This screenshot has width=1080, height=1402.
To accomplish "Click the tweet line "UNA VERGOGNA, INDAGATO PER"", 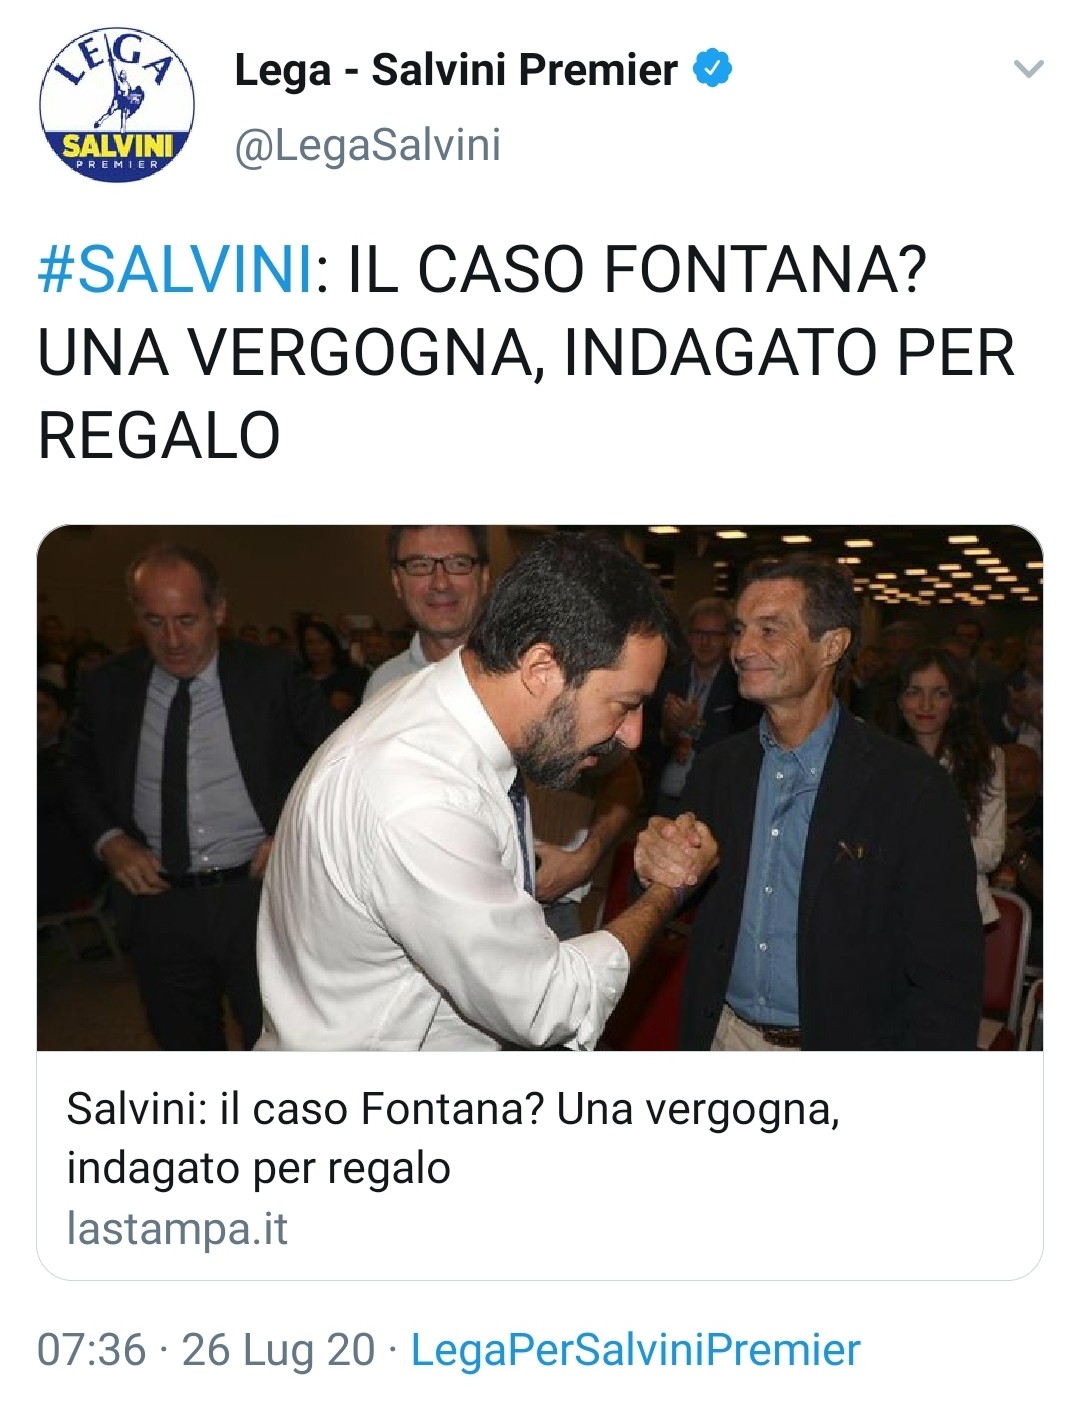I will tap(526, 353).
